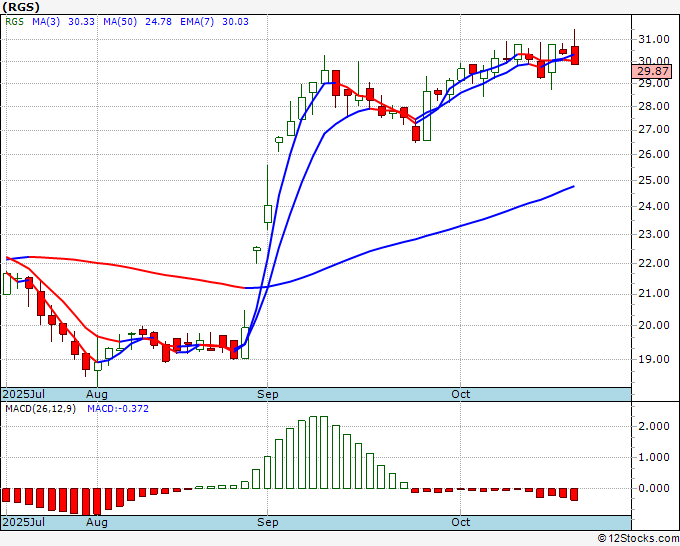Click the last red candlestick near 30.00

click(575, 55)
